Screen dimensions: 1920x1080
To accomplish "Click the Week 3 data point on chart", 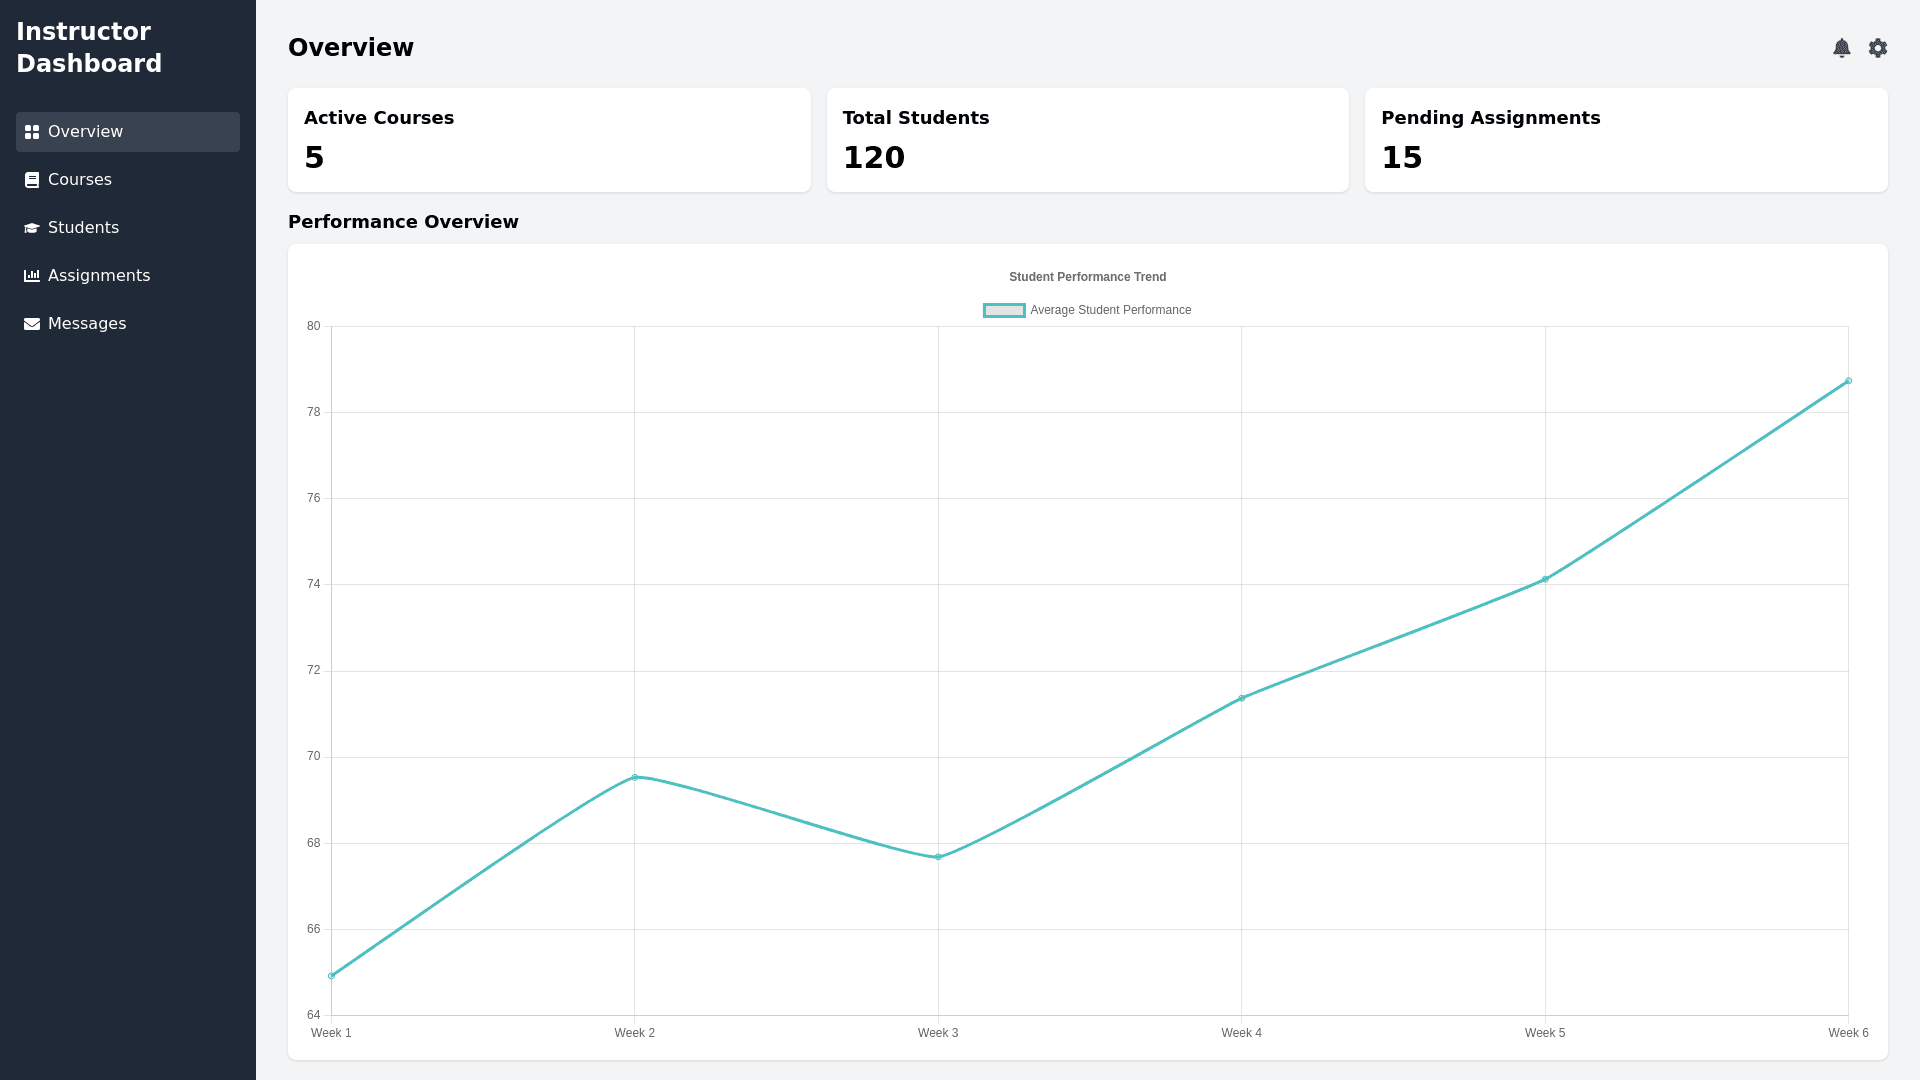I will click(x=938, y=857).
